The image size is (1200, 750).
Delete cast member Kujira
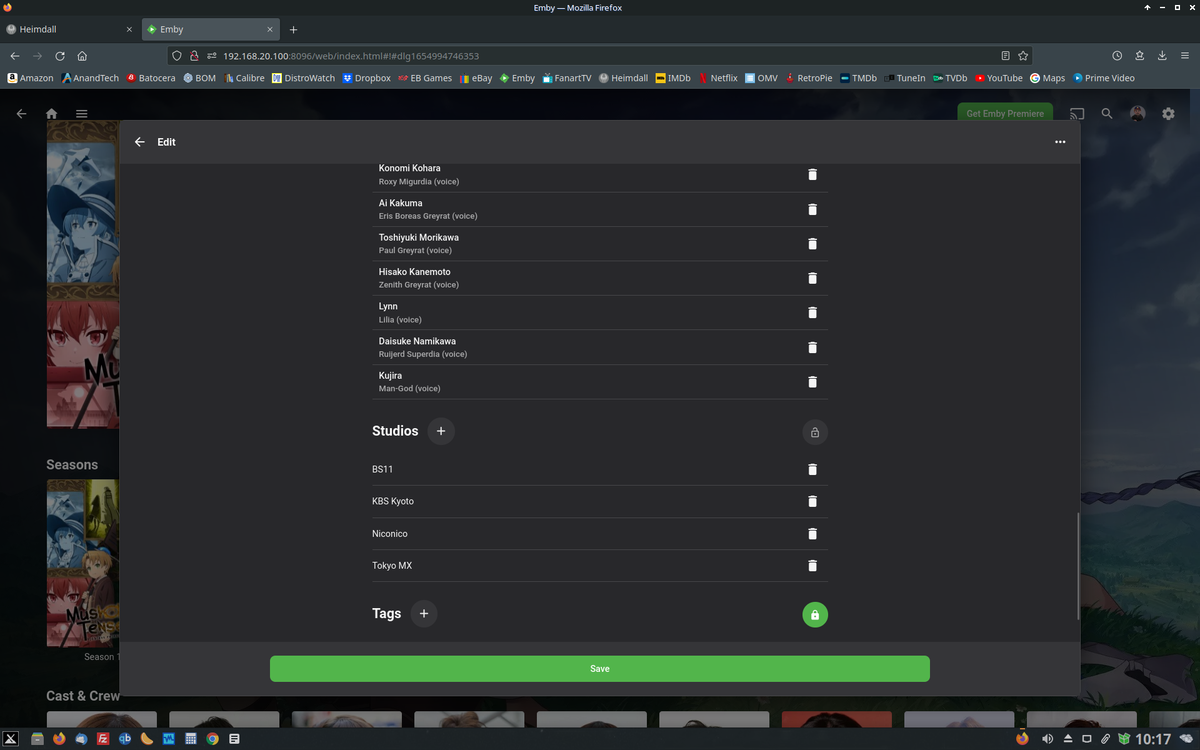point(812,381)
